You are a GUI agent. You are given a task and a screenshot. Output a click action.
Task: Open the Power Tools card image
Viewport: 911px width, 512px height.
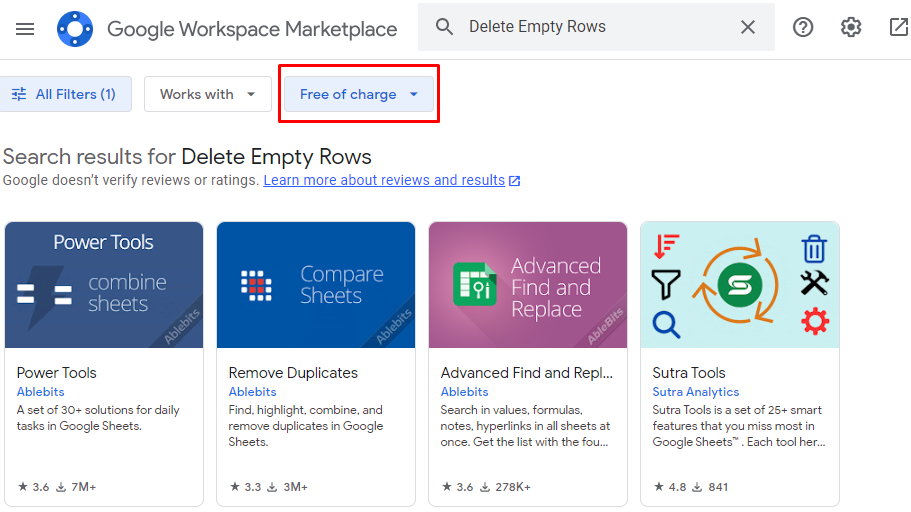coord(104,285)
